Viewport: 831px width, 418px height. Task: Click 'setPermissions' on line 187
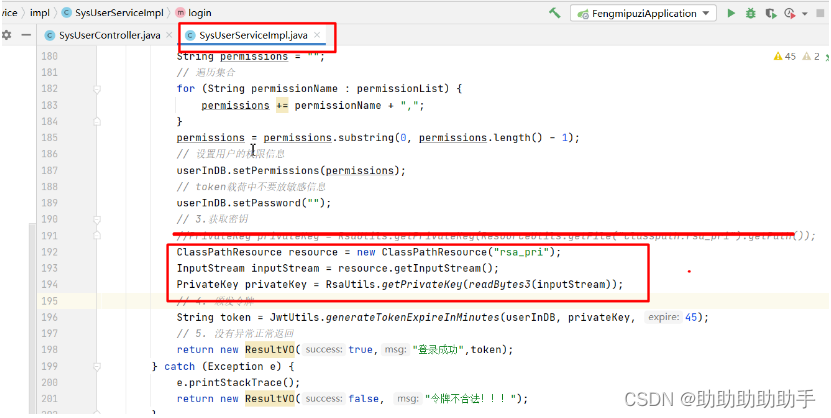pyautogui.click(x=277, y=171)
